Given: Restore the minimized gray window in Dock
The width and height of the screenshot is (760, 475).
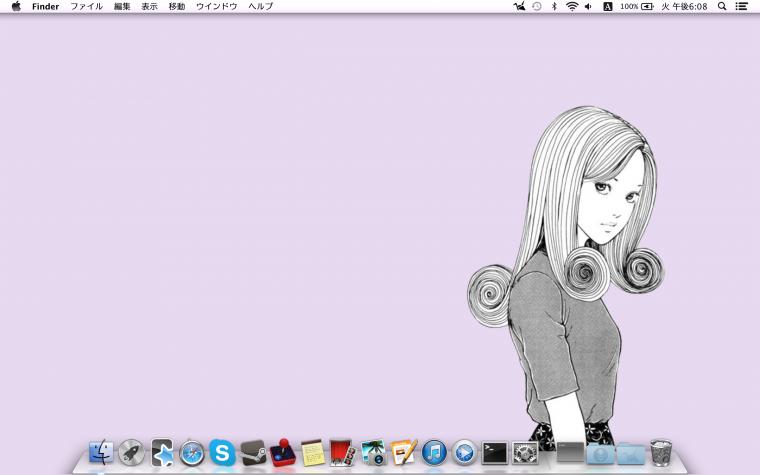Looking at the screenshot, I should click(570, 452).
